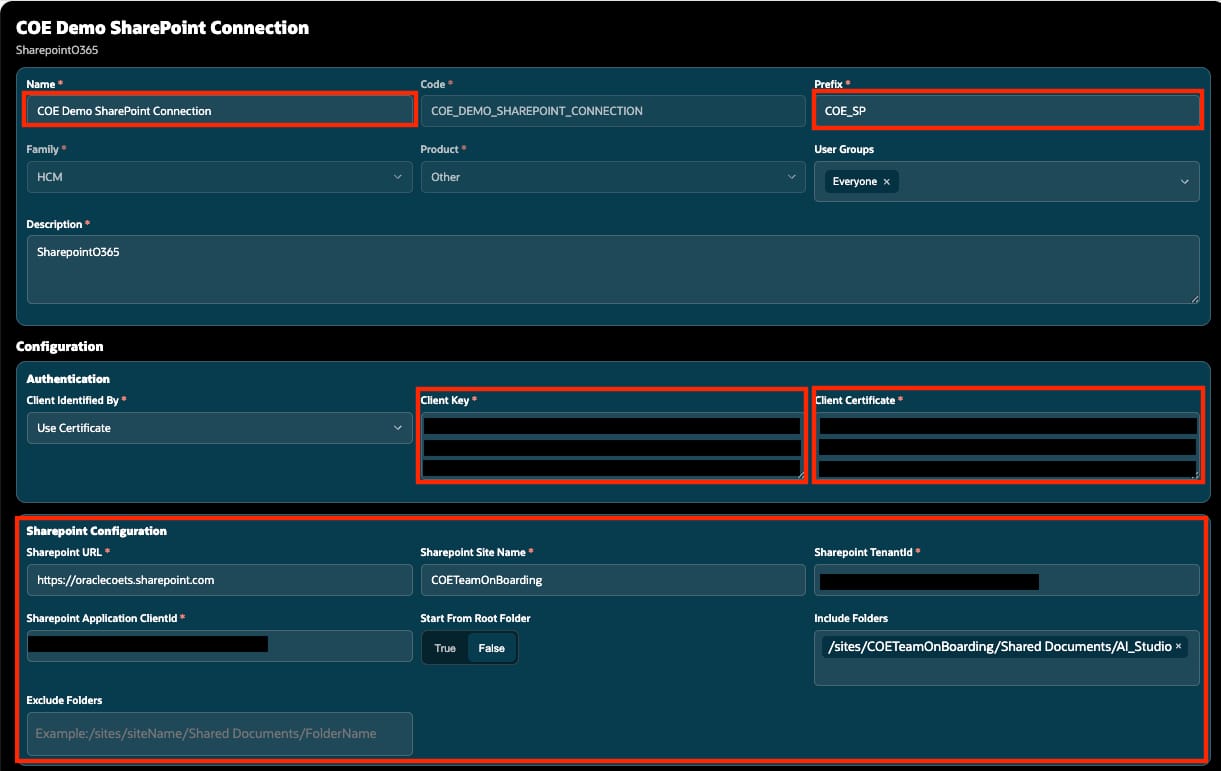The width and height of the screenshot is (1221, 771).
Task: Open the Product dropdown showing Other
Action: pyautogui.click(x=613, y=177)
